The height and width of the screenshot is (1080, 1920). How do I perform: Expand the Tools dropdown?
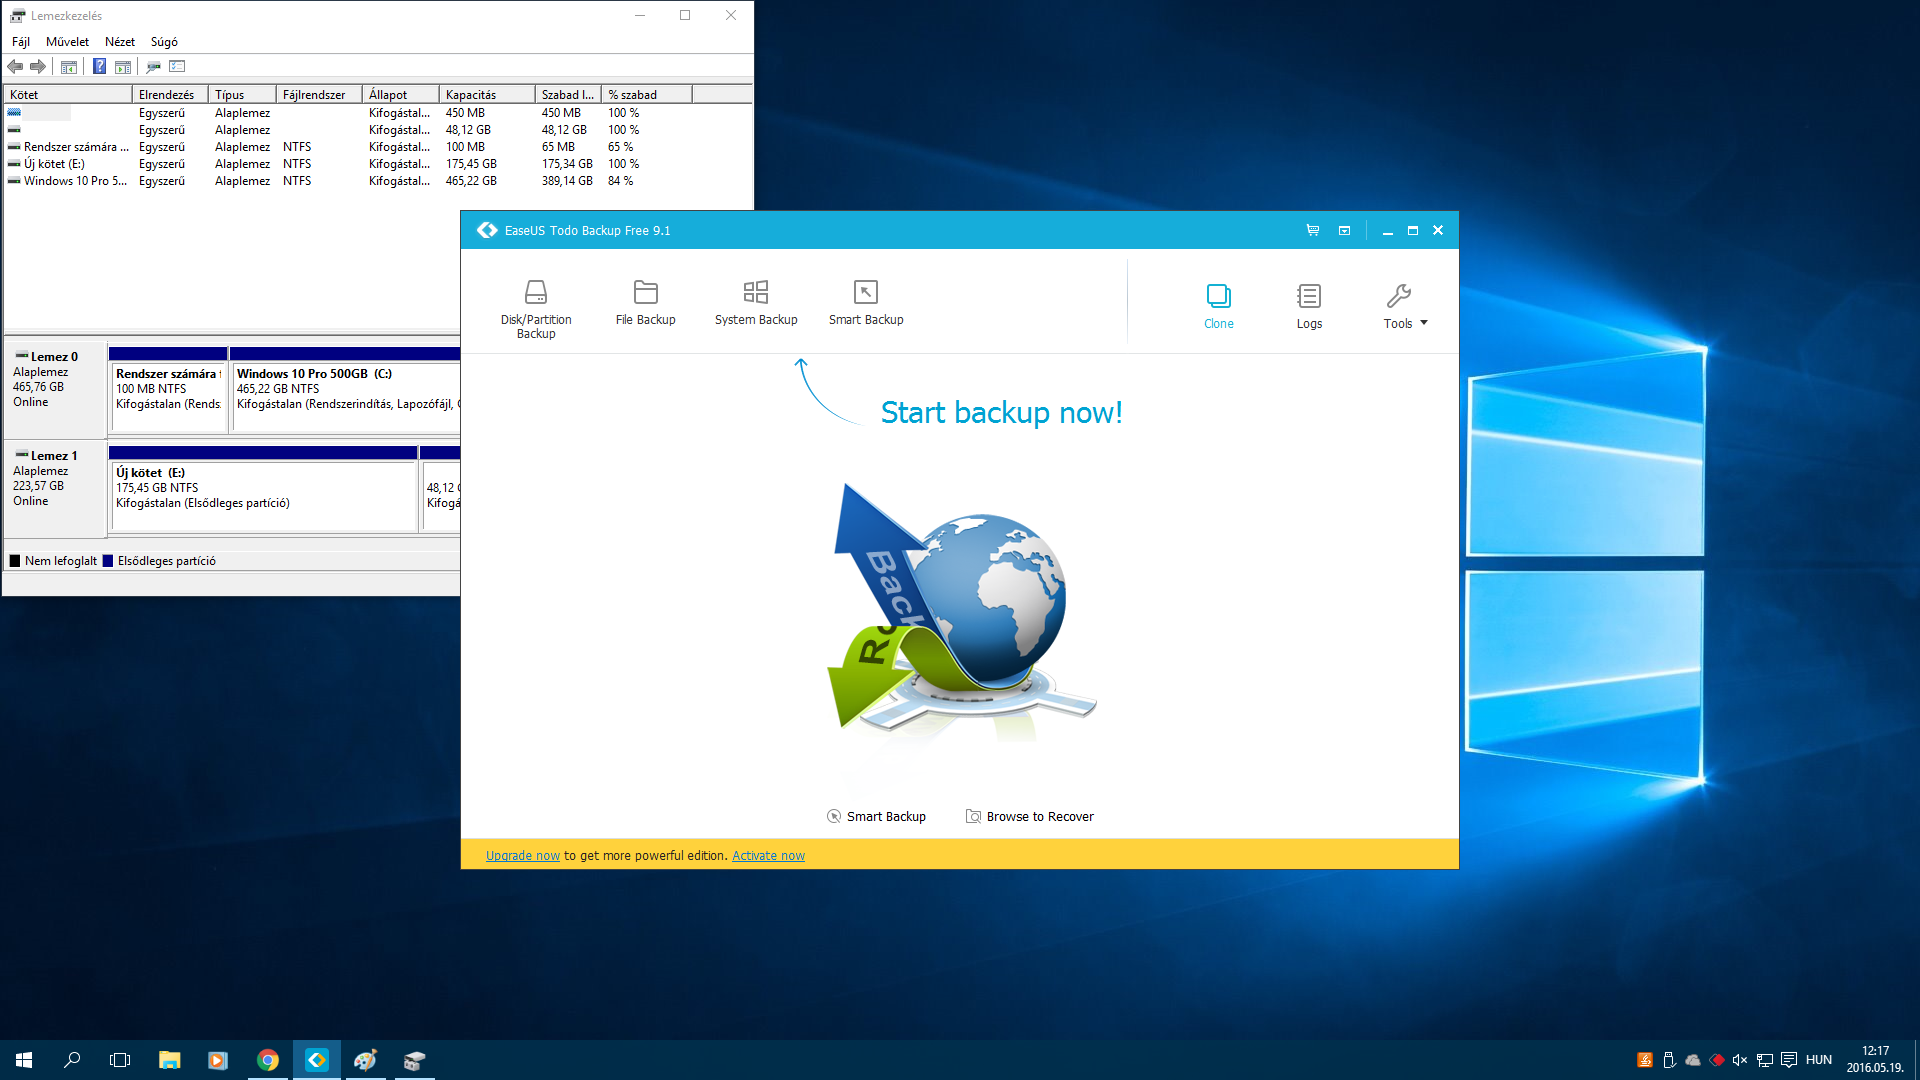[x=1405, y=306]
